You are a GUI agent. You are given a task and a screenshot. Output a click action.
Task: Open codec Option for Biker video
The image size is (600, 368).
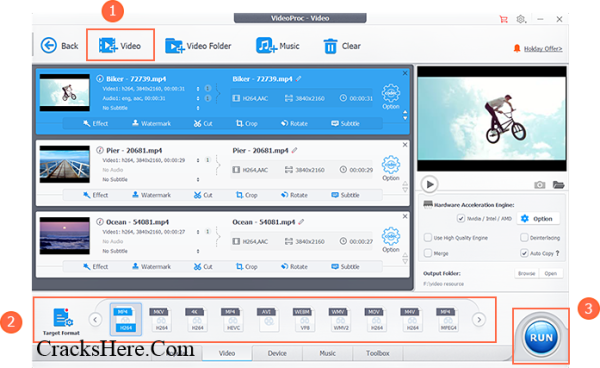point(391,96)
